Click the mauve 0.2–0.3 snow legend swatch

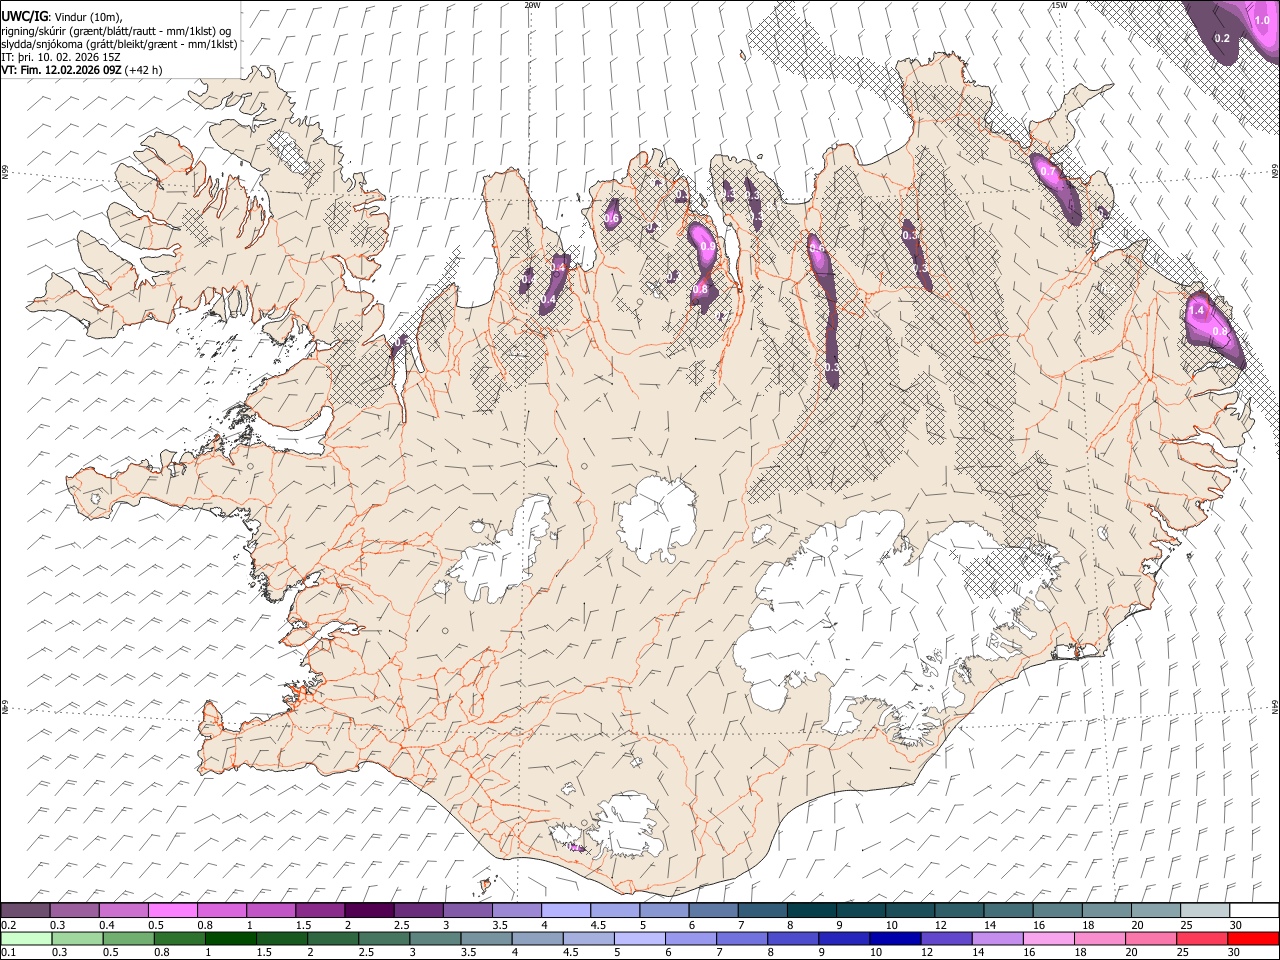click(x=26, y=910)
